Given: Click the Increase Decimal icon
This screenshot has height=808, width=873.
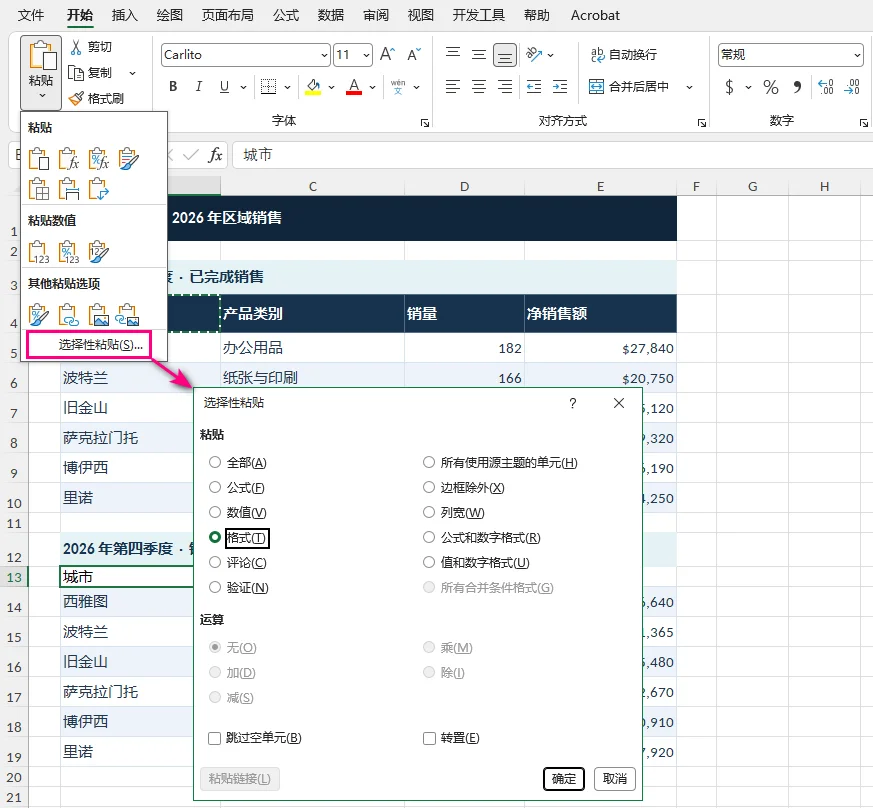Looking at the screenshot, I should 826,87.
